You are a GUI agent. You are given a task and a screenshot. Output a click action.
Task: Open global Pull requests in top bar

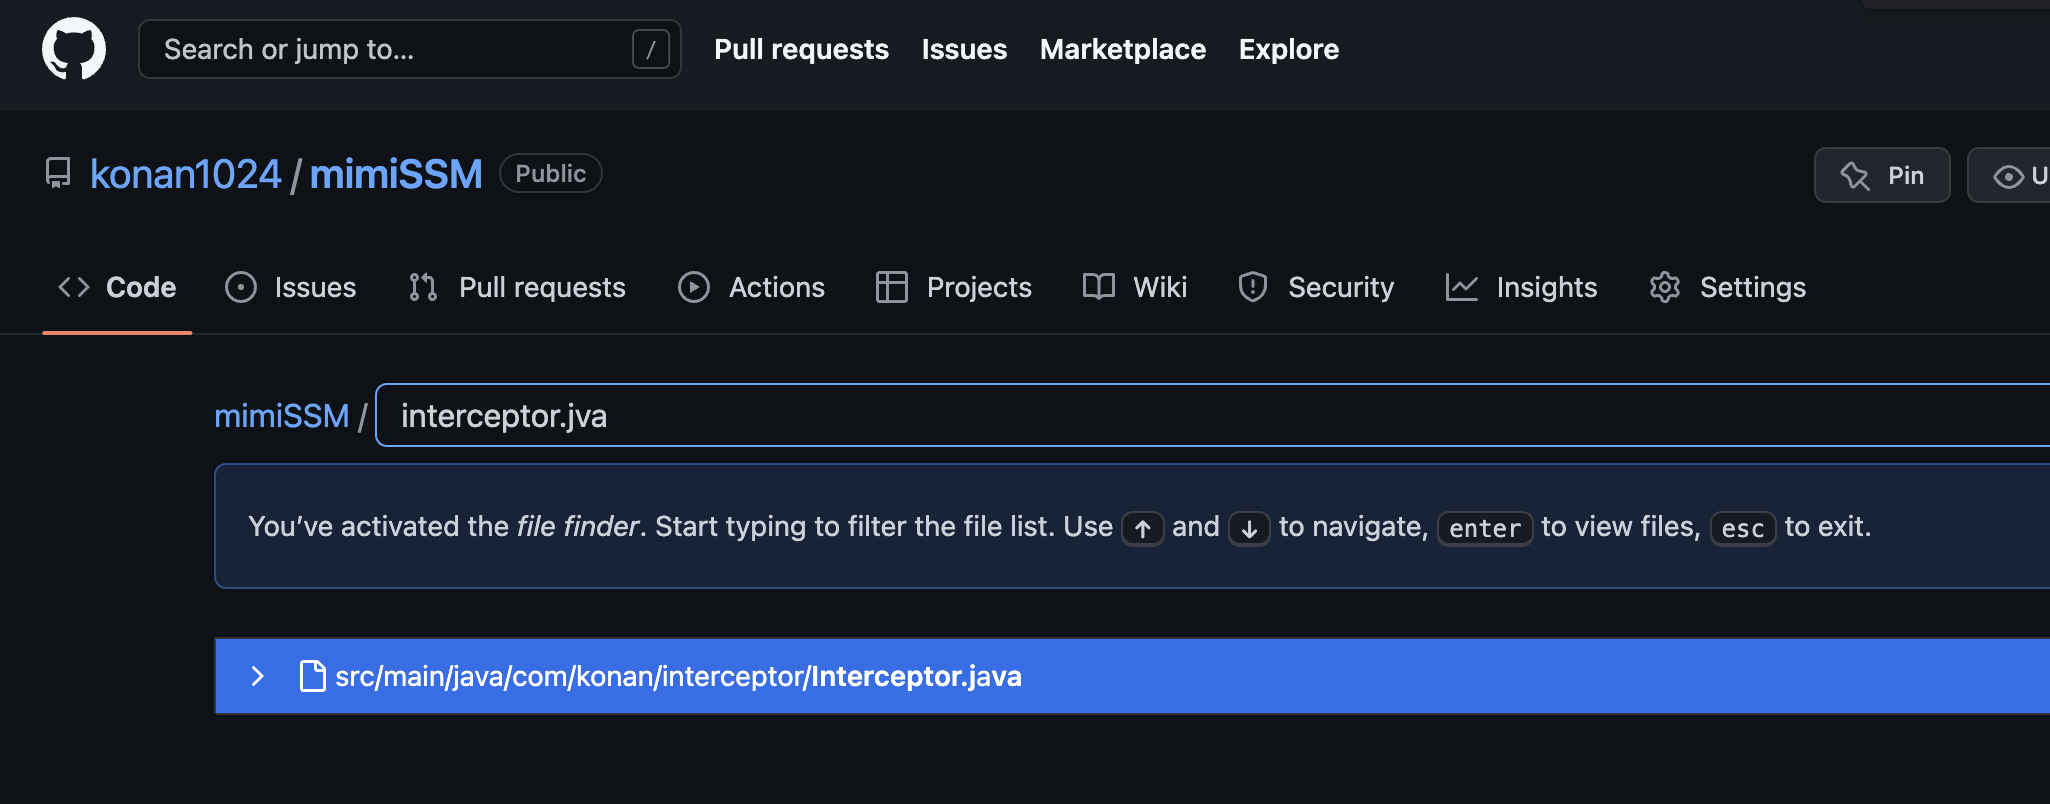pos(801,49)
